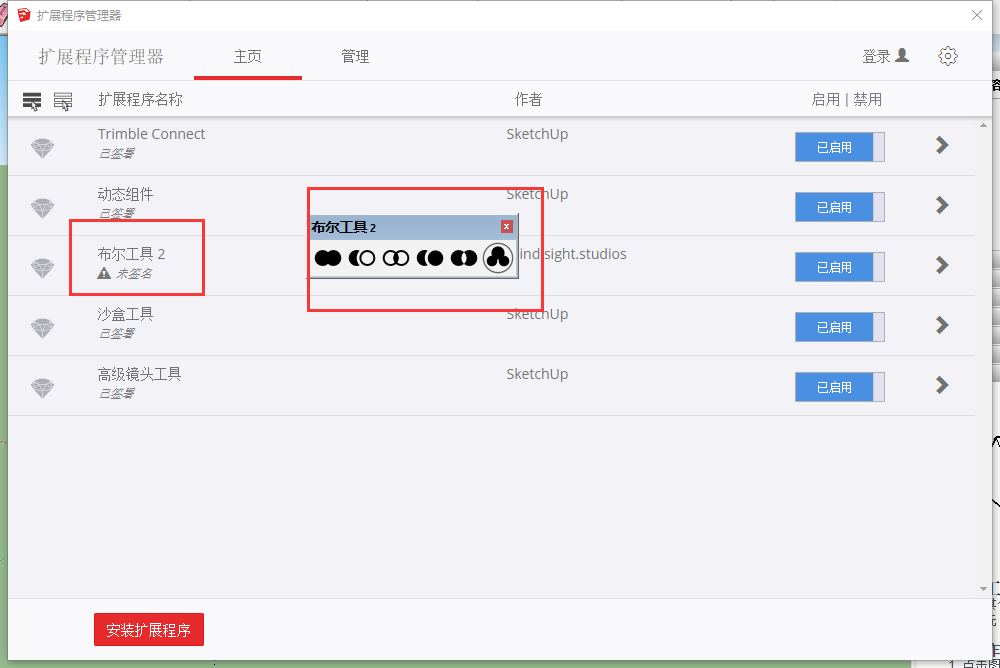Switch to the 管理 tab

tap(355, 57)
